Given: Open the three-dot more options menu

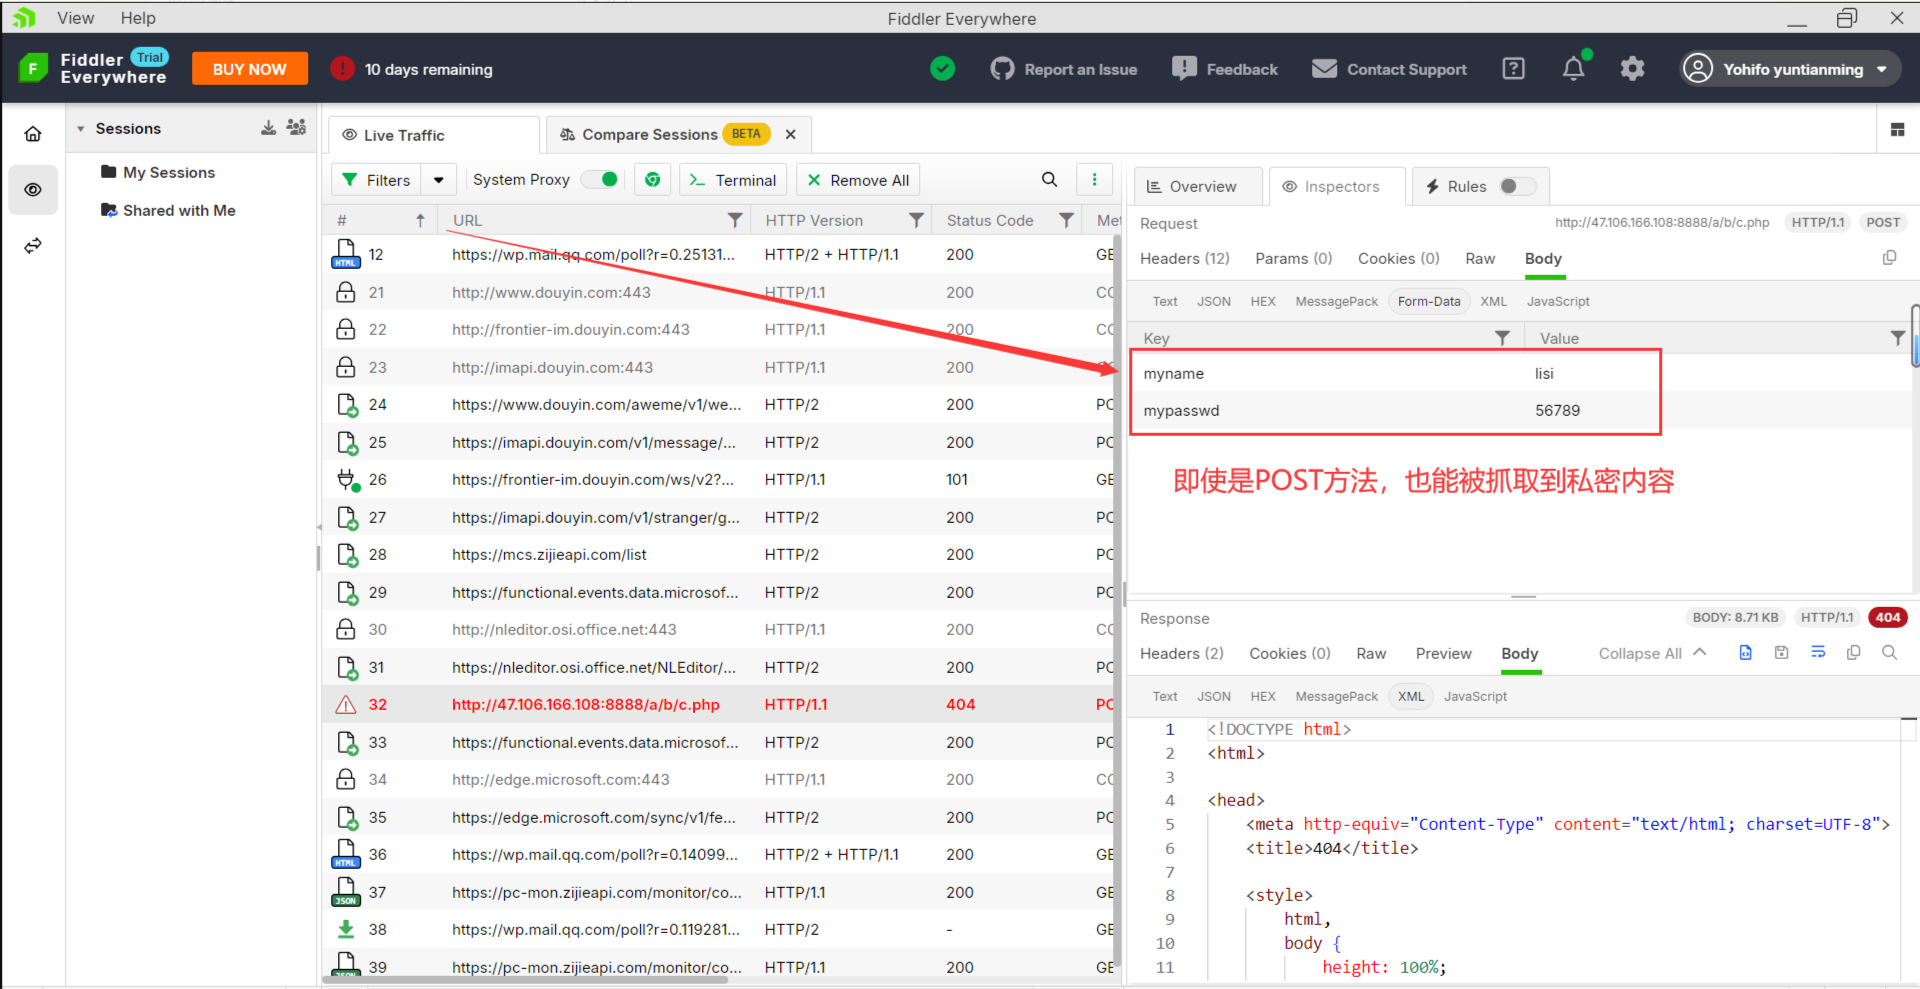Looking at the screenshot, I should [x=1094, y=180].
